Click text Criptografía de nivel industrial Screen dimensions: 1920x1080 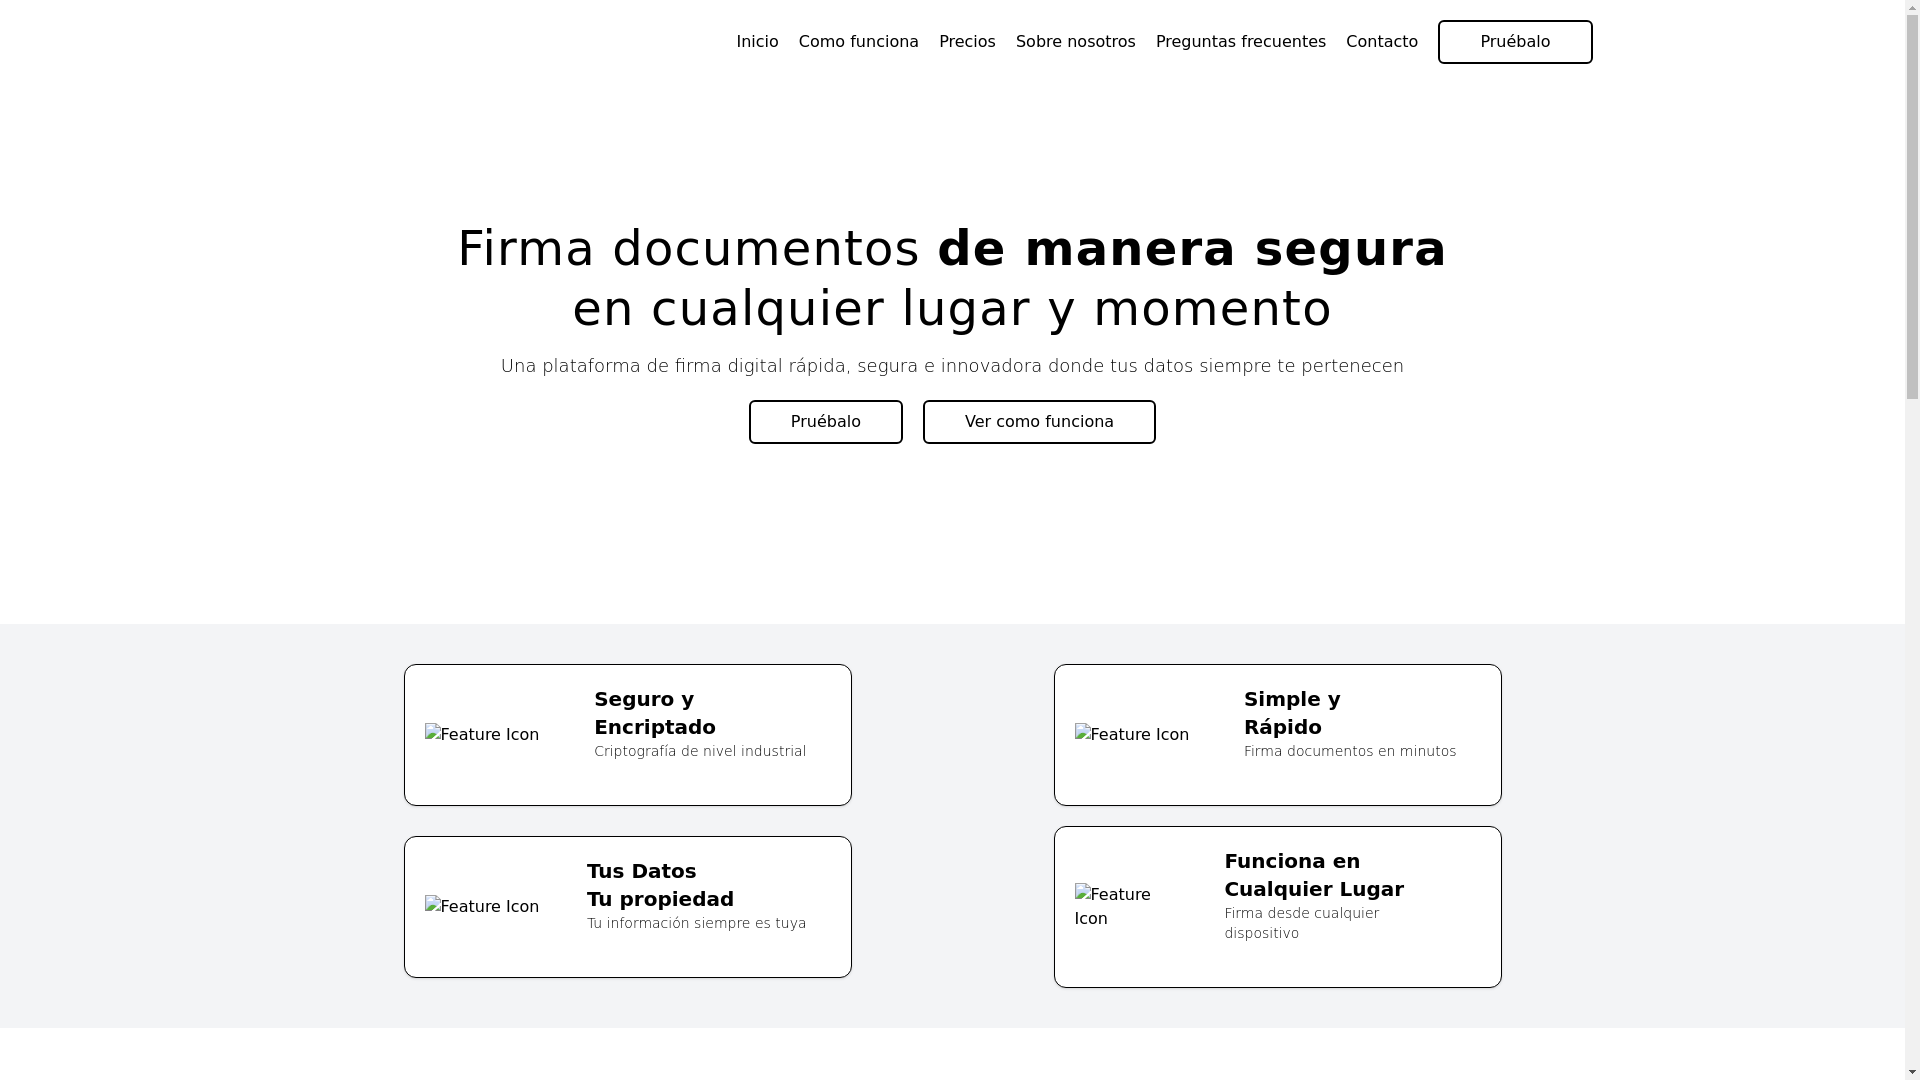click(x=700, y=751)
